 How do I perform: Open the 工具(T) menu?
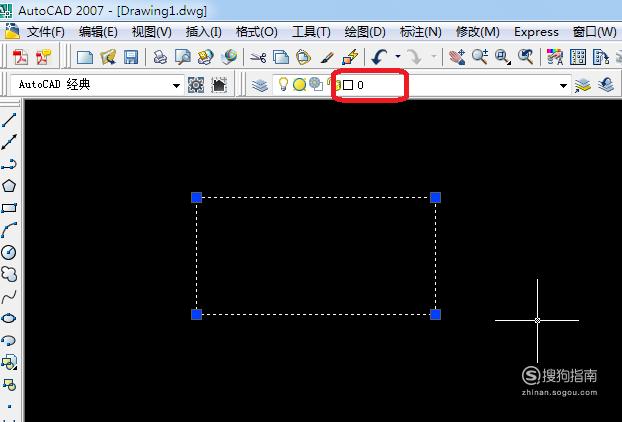tap(311, 32)
